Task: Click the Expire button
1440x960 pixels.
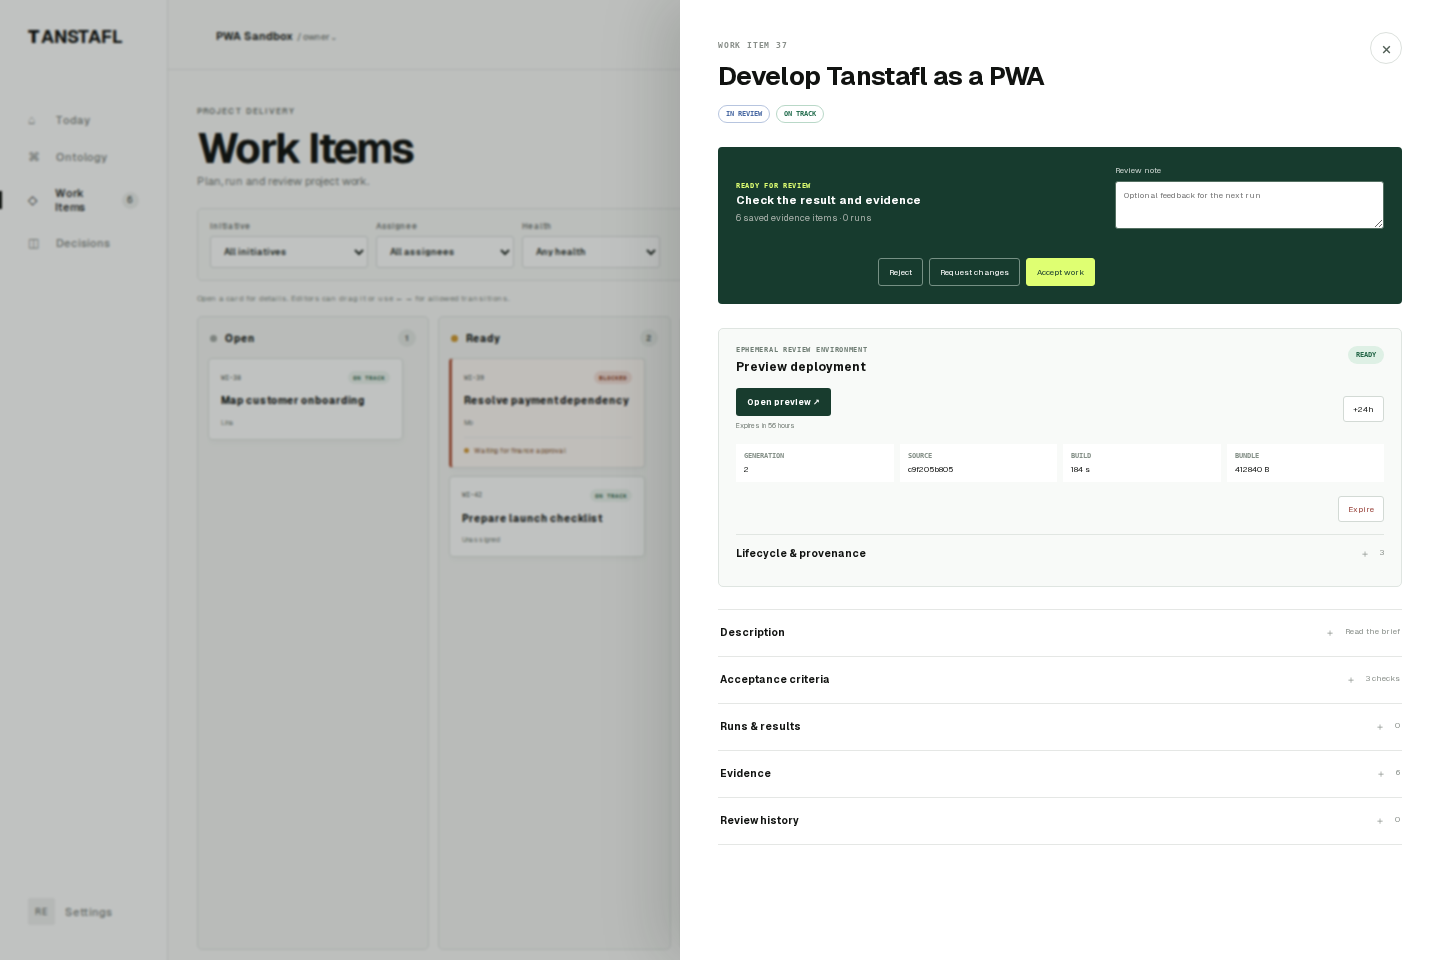Action: (x=1361, y=509)
